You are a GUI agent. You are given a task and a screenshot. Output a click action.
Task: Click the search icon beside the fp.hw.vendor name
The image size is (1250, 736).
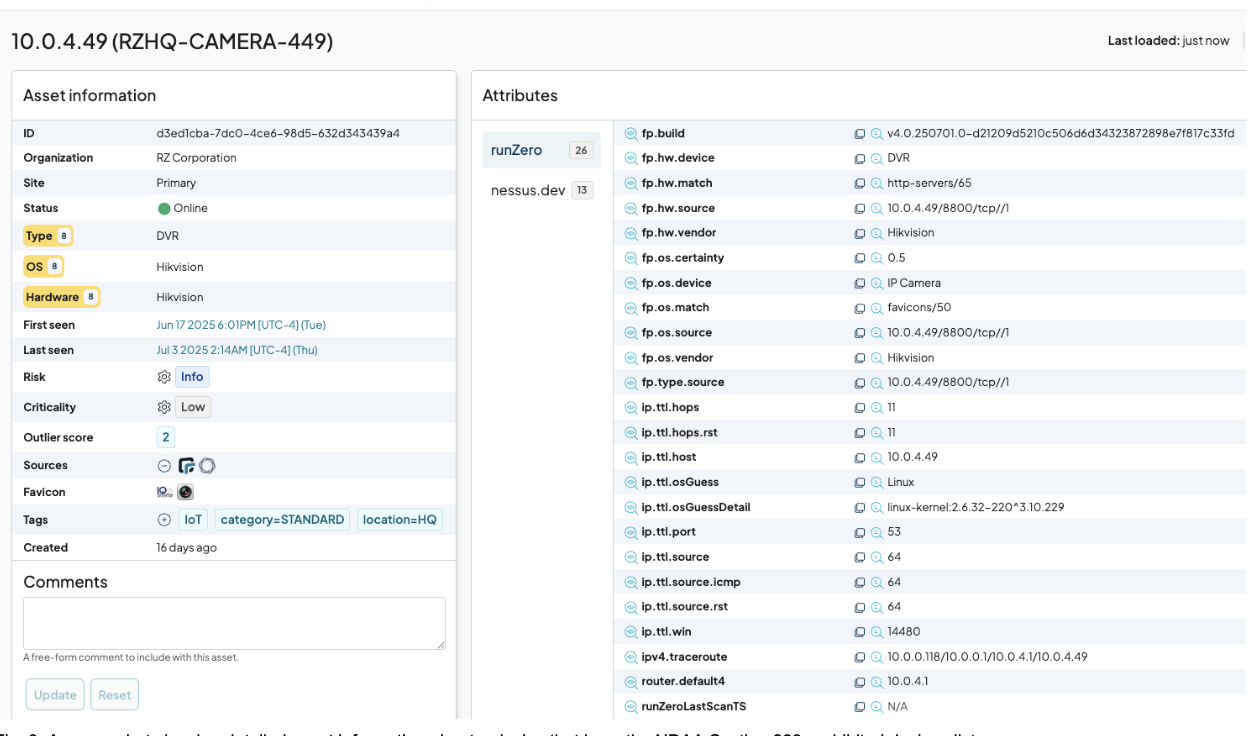(x=631, y=233)
